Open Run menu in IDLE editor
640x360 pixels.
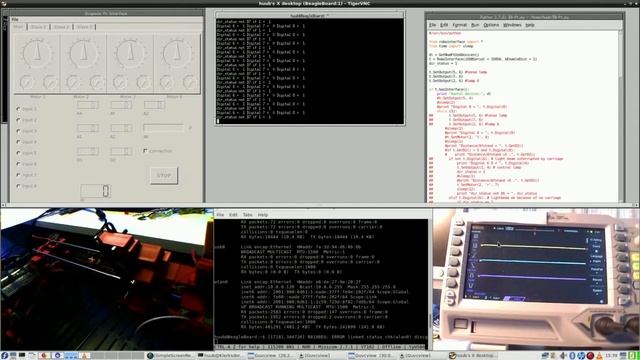pyautogui.click(x=475, y=25)
